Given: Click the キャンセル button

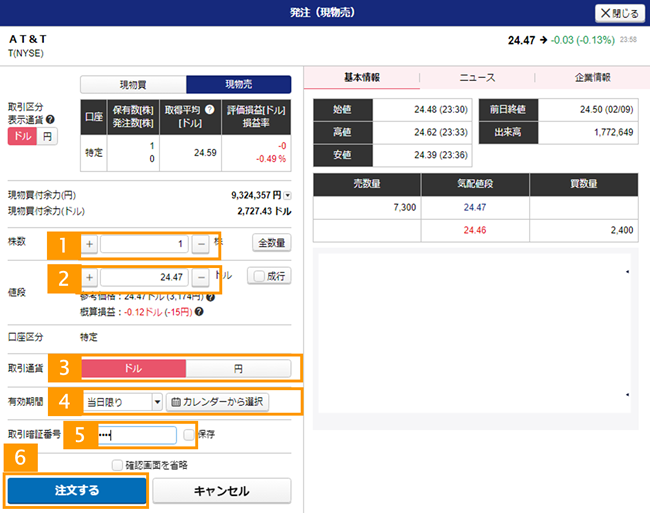Looking at the screenshot, I should coord(222,491).
